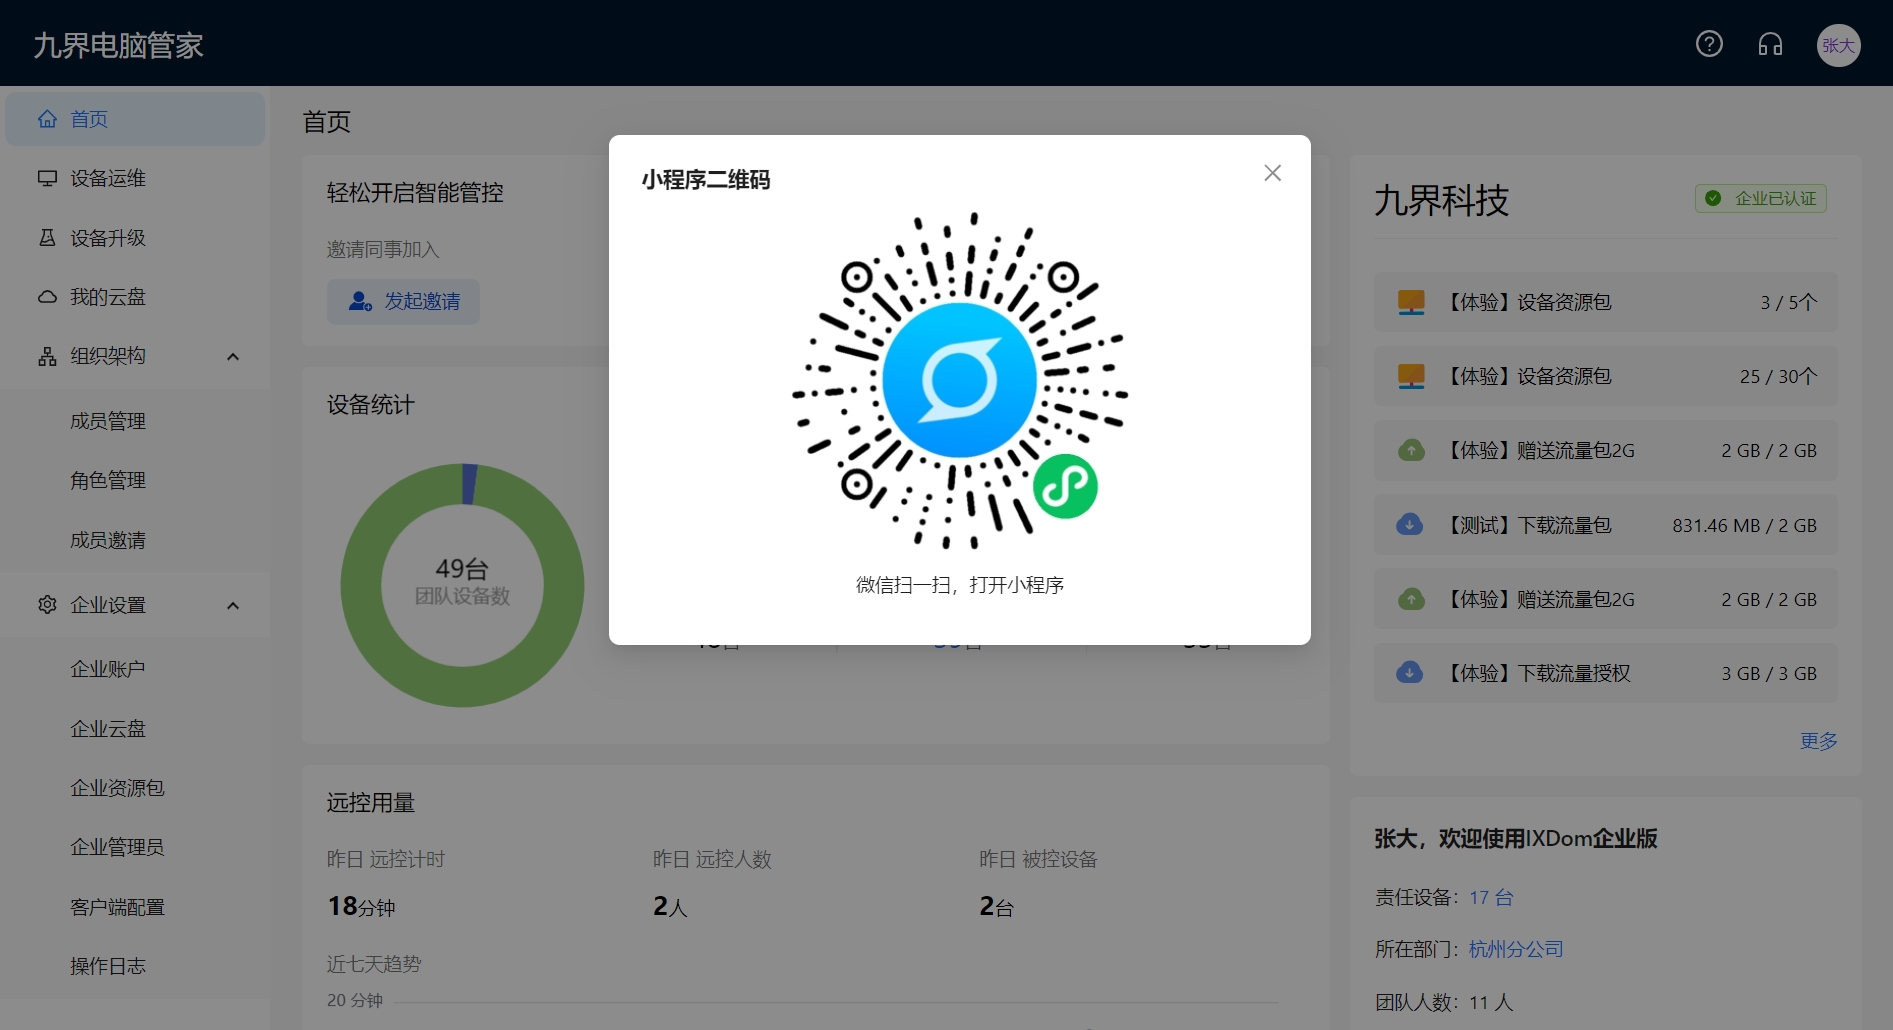Click the 微信扫一扫，打开小程序 caption

click(x=960, y=585)
